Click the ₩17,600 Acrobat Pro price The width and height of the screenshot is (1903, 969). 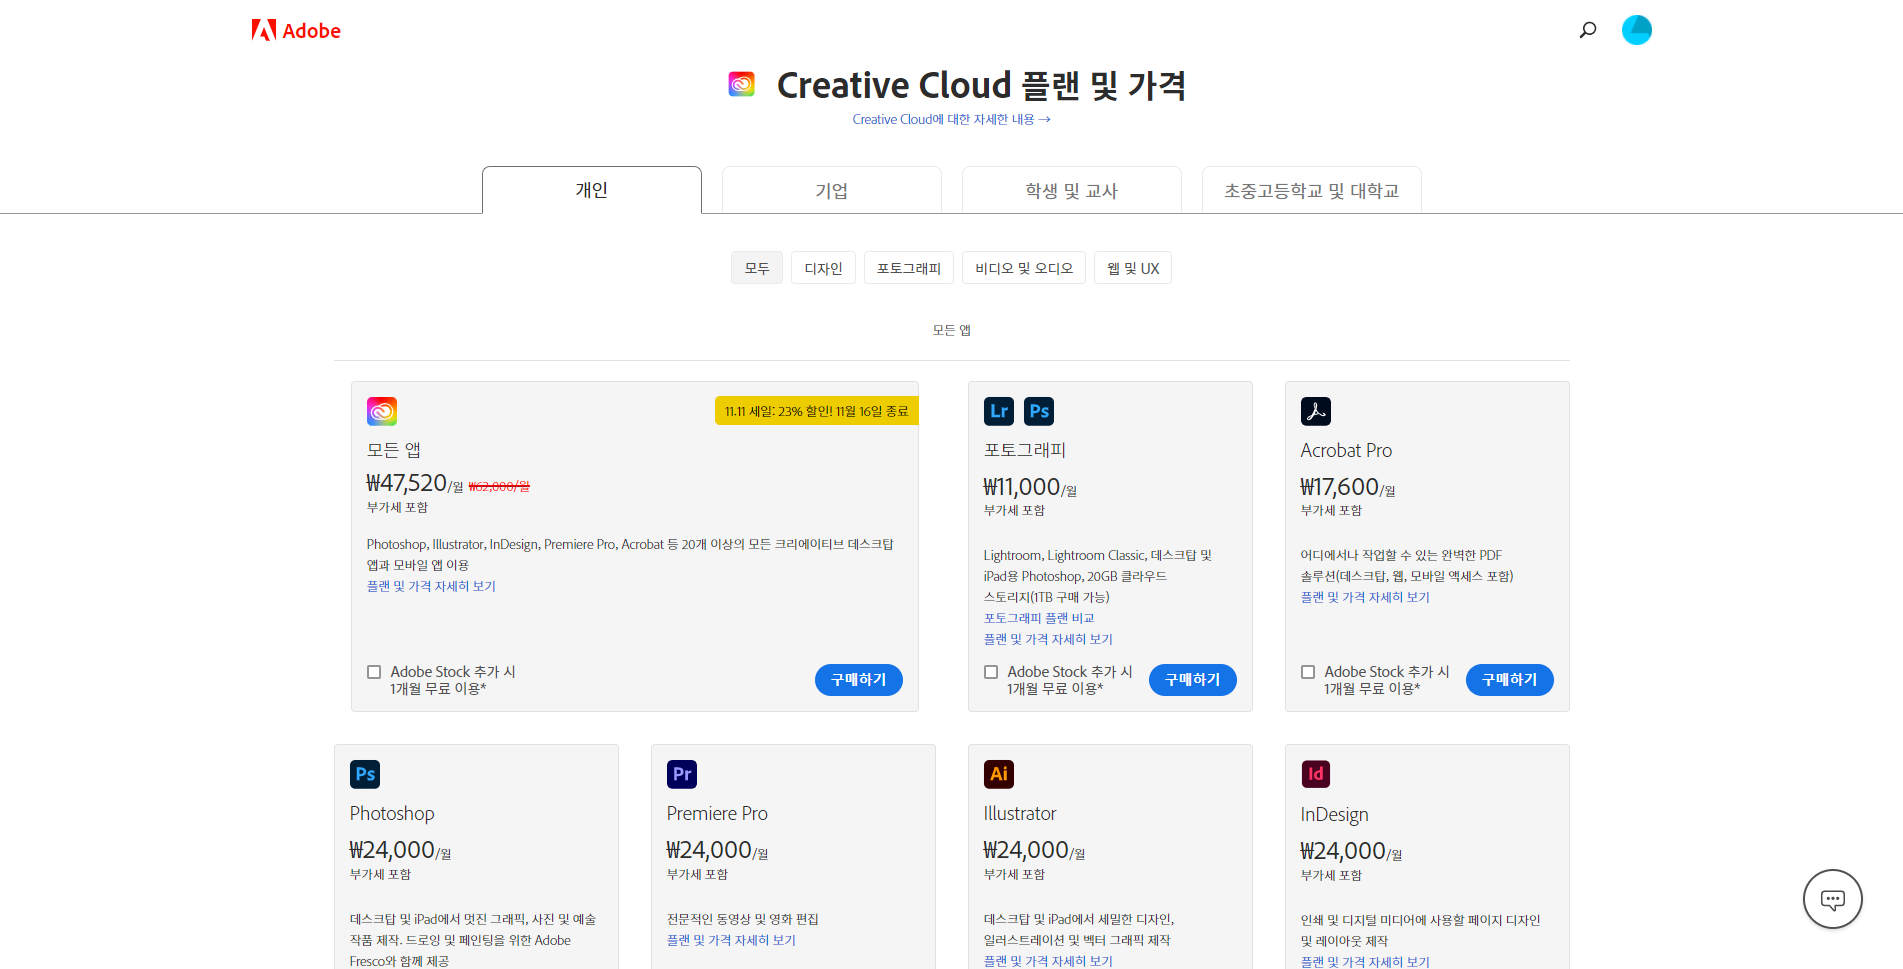pos(1340,487)
